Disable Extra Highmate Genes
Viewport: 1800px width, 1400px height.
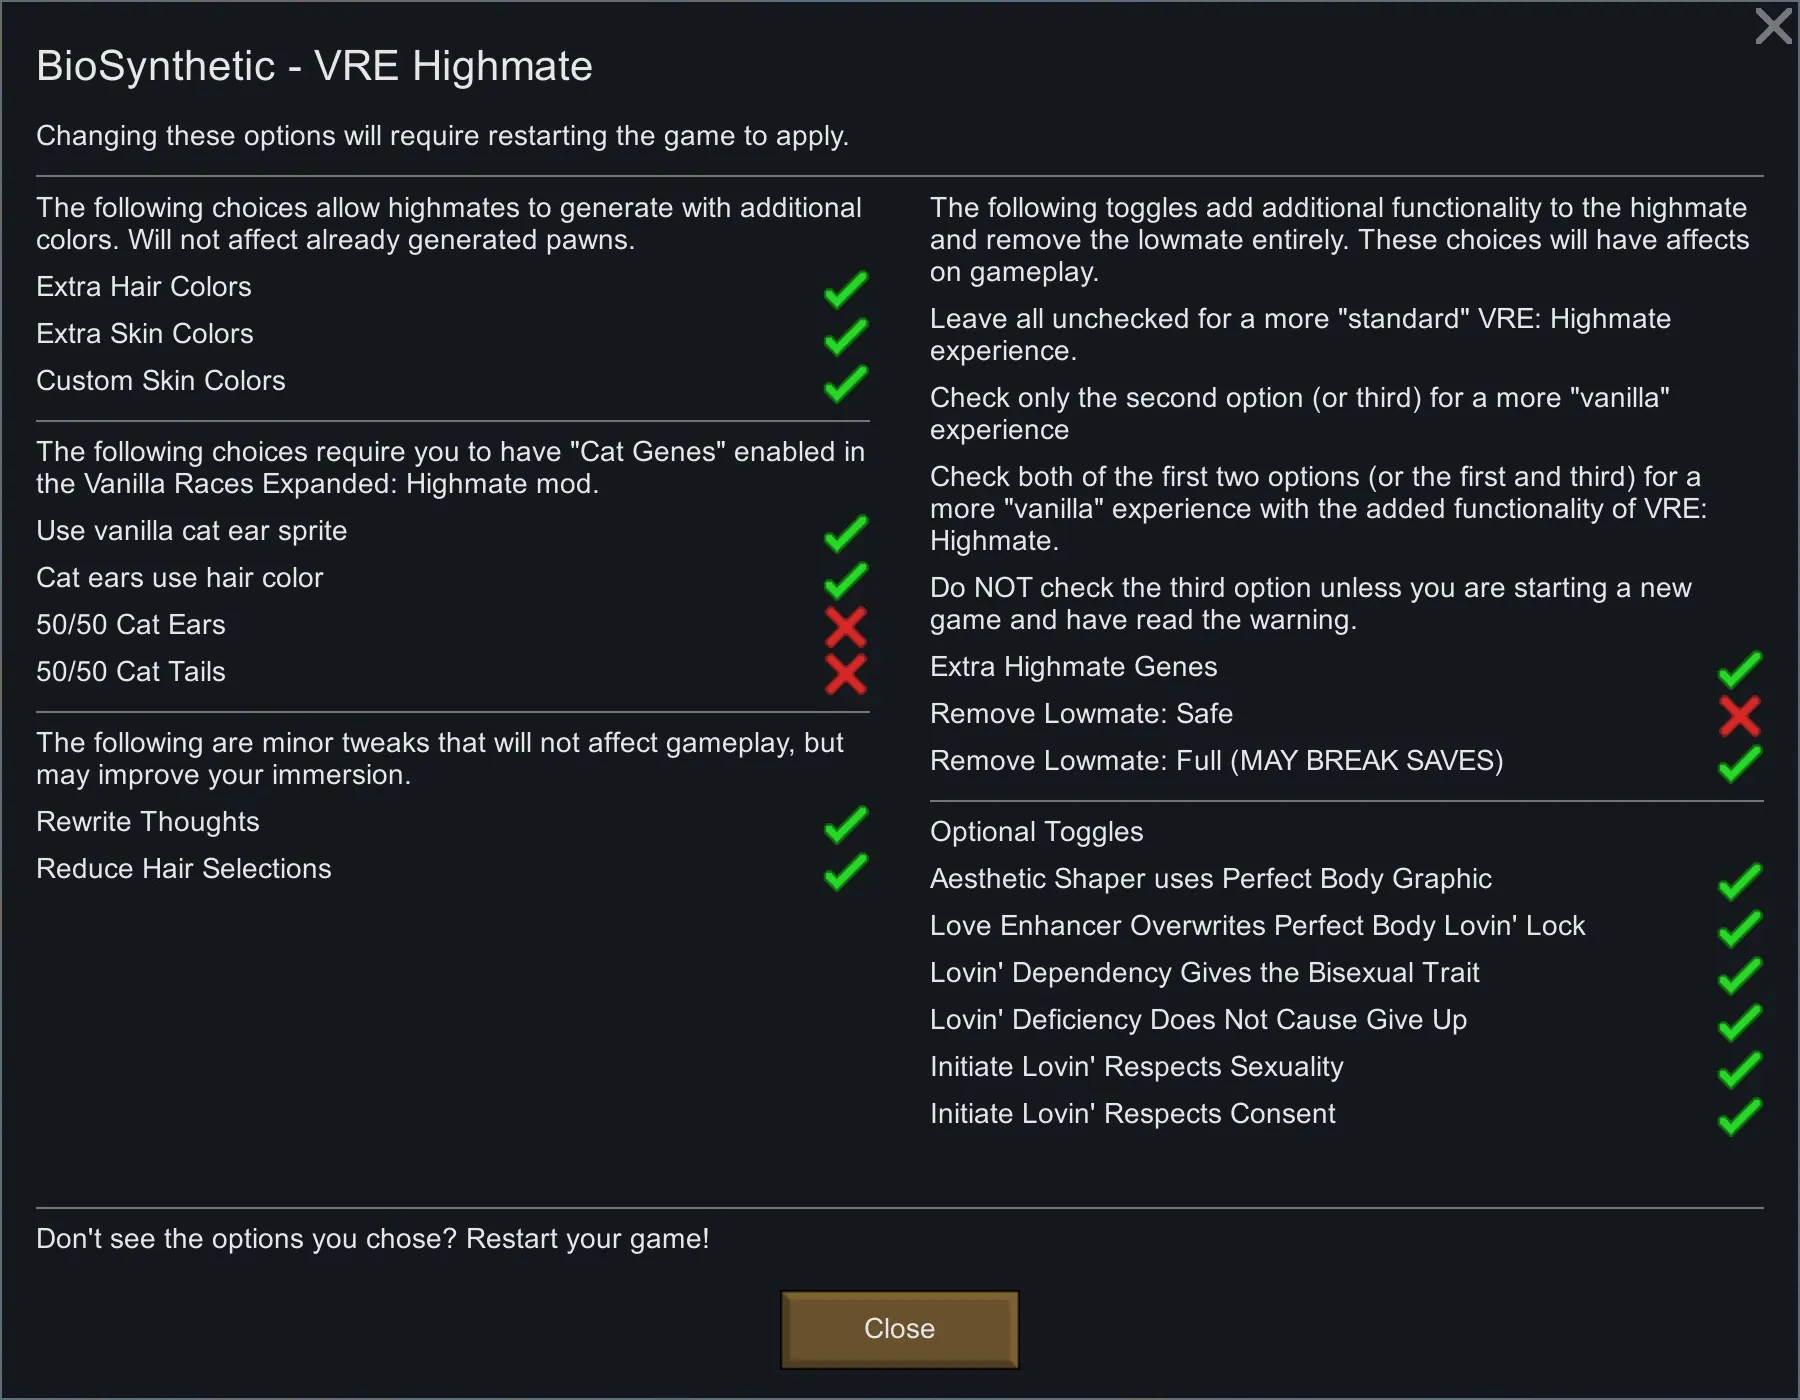coord(1739,669)
